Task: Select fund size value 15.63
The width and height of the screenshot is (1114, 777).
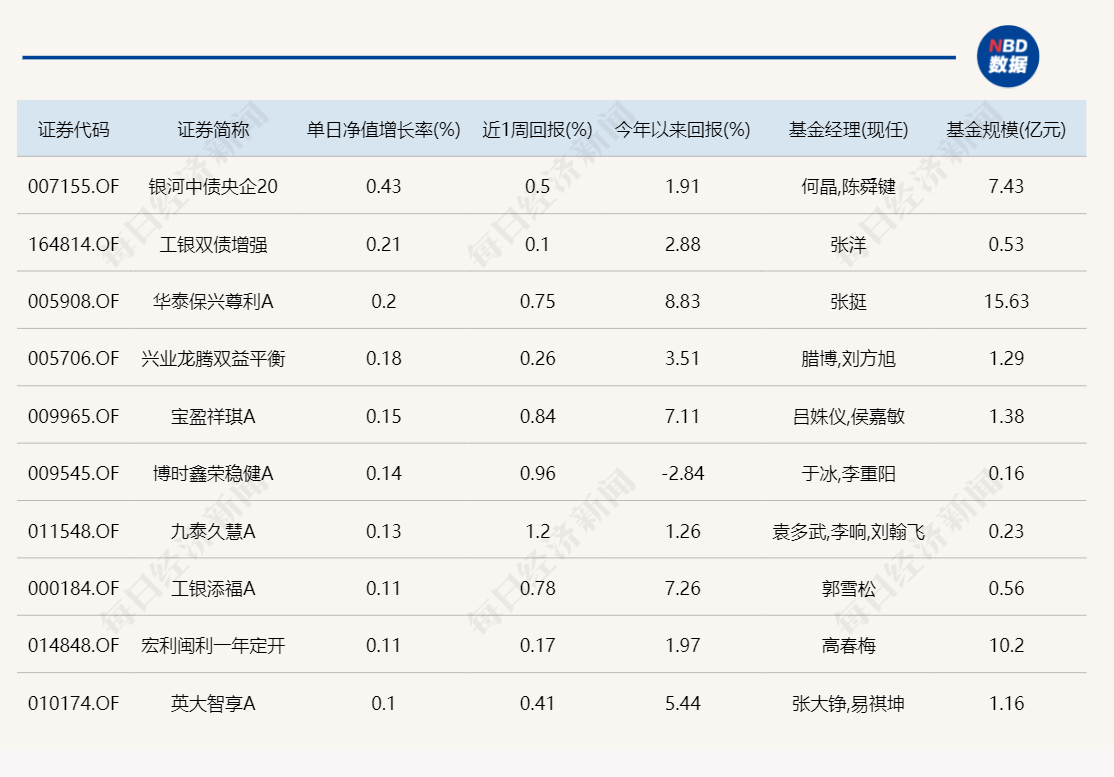Action: (x=1006, y=302)
